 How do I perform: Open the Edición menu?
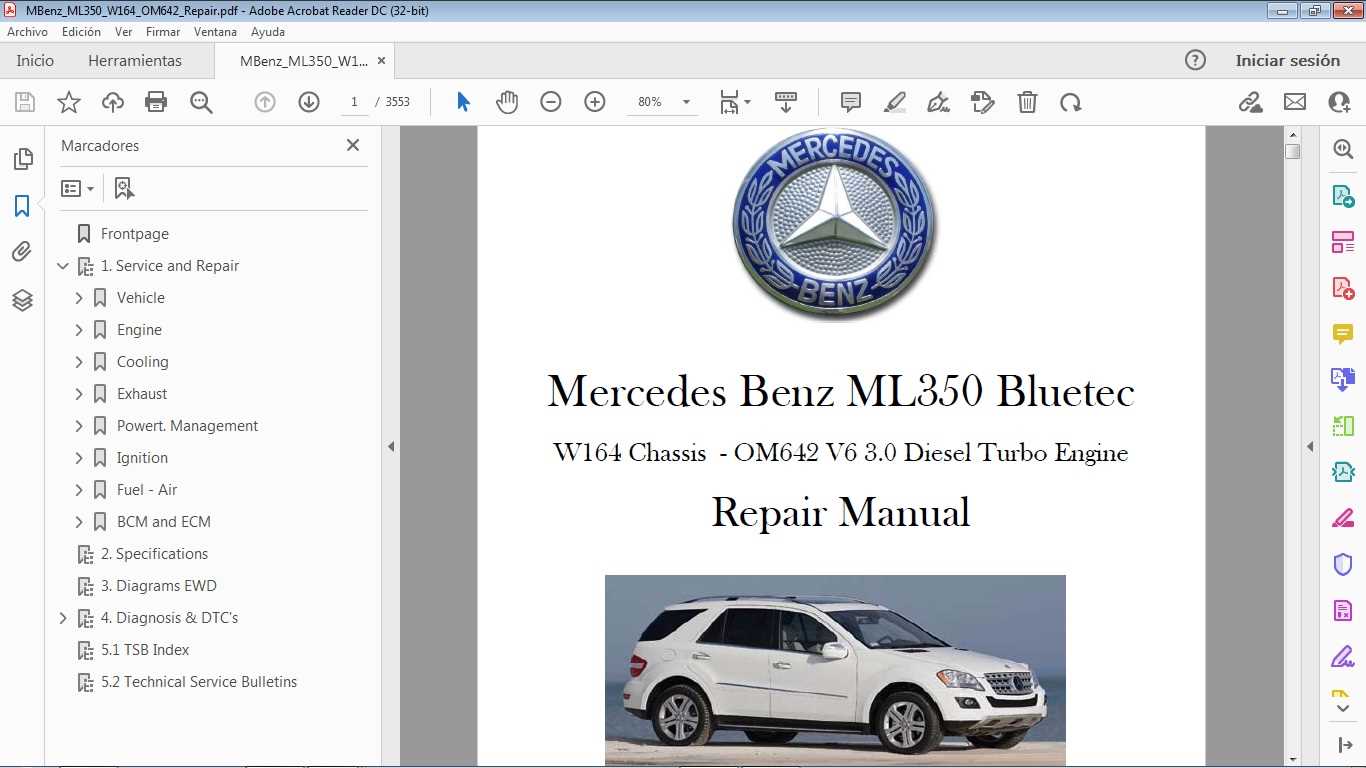point(81,32)
